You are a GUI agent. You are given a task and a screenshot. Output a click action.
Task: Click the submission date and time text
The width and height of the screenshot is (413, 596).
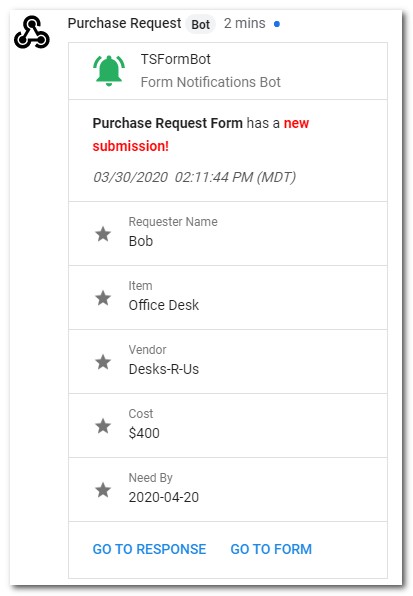194,177
